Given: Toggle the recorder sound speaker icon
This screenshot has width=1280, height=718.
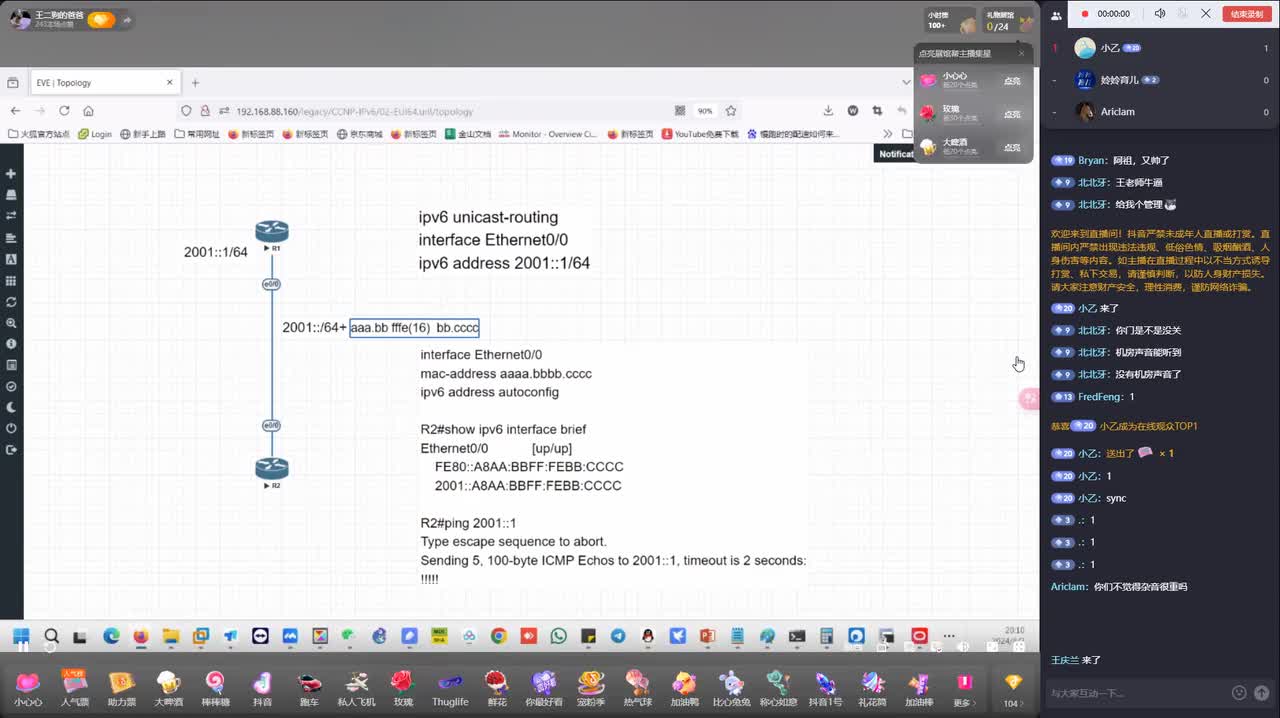Looking at the screenshot, I should 1160,14.
